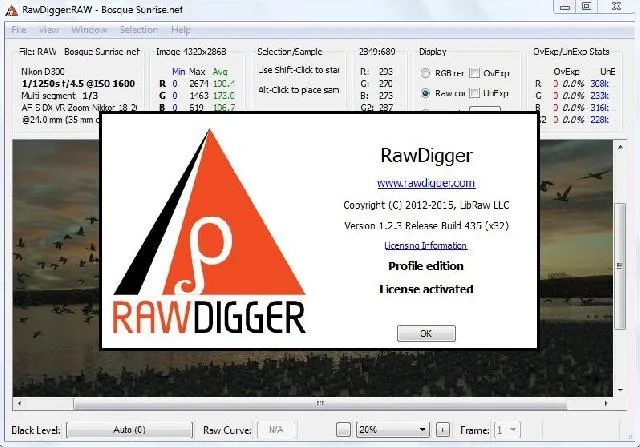
Task: Click the RawDigger app icon in title bar
Action: coord(11,9)
